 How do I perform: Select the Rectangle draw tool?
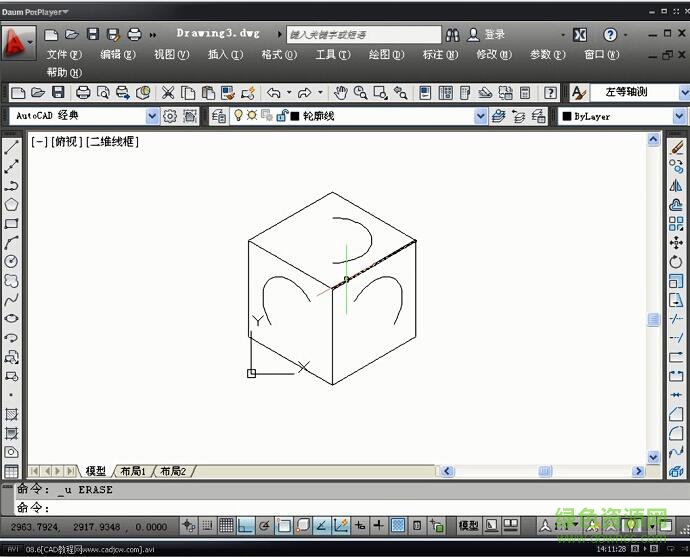pos(11,224)
